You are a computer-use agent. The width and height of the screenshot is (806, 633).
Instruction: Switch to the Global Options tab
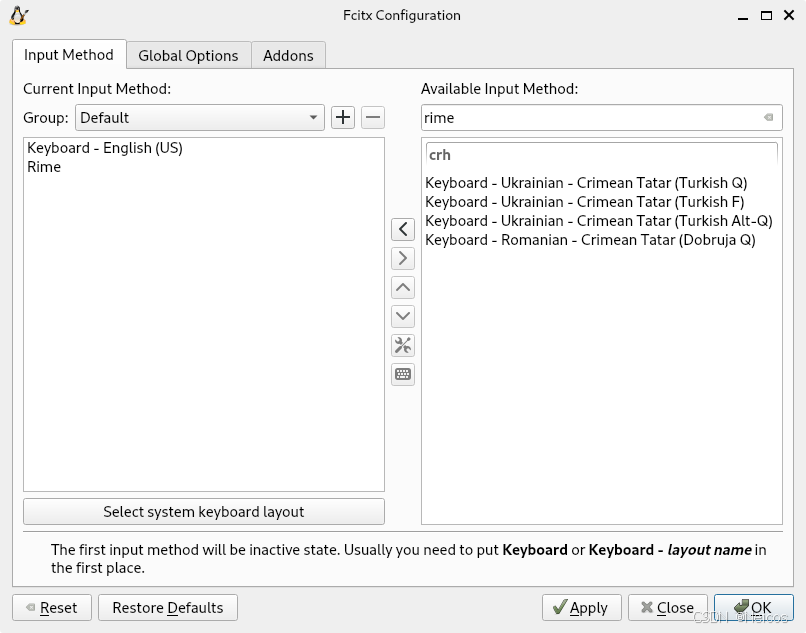click(188, 56)
